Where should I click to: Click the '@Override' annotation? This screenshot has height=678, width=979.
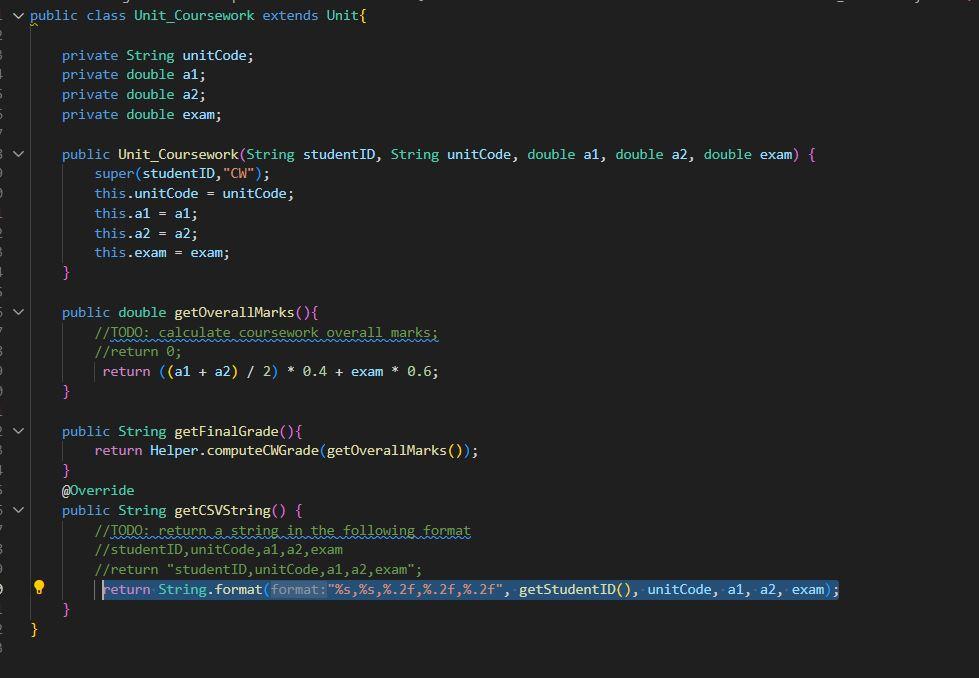pos(98,491)
